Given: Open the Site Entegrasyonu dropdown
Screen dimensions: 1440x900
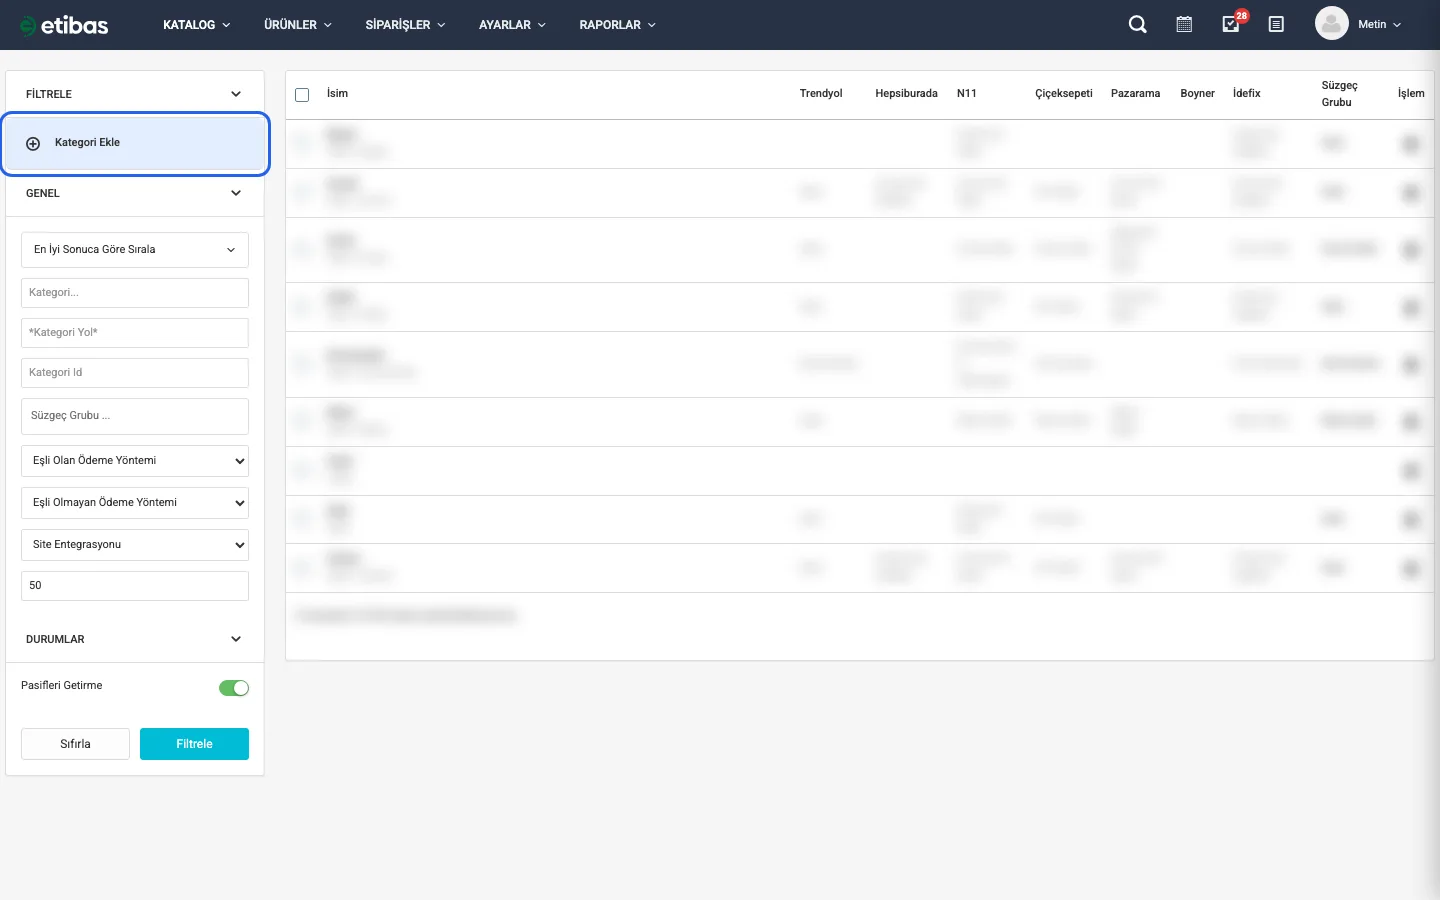Looking at the screenshot, I should click(x=134, y=545).
